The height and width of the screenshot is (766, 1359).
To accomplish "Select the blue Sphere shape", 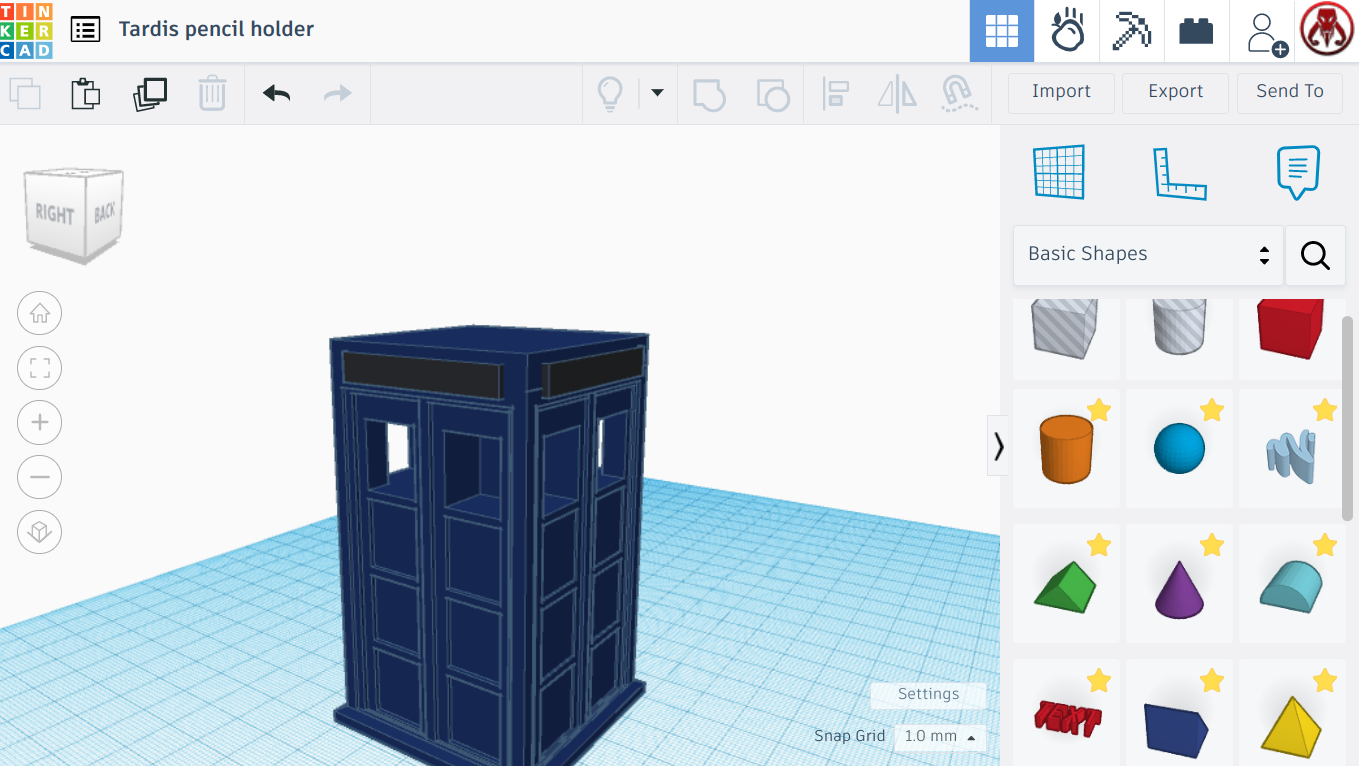I will (1179, 449).
